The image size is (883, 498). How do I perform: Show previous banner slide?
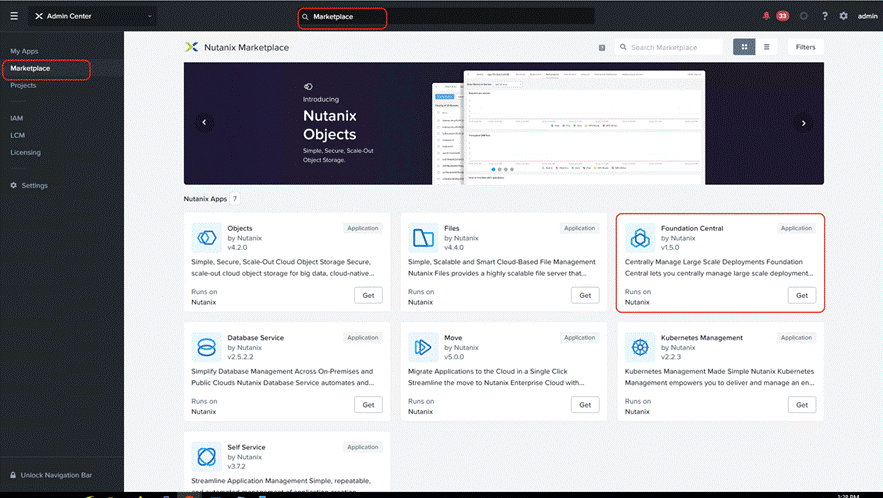coord(204,122)
